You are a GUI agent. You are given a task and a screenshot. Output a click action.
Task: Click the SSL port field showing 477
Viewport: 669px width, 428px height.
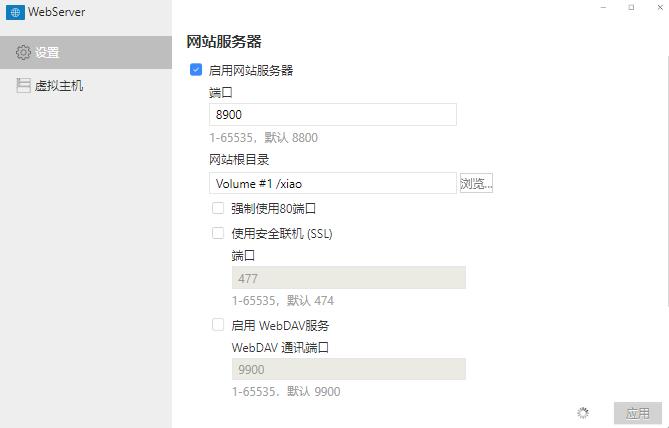pos(348,278)
